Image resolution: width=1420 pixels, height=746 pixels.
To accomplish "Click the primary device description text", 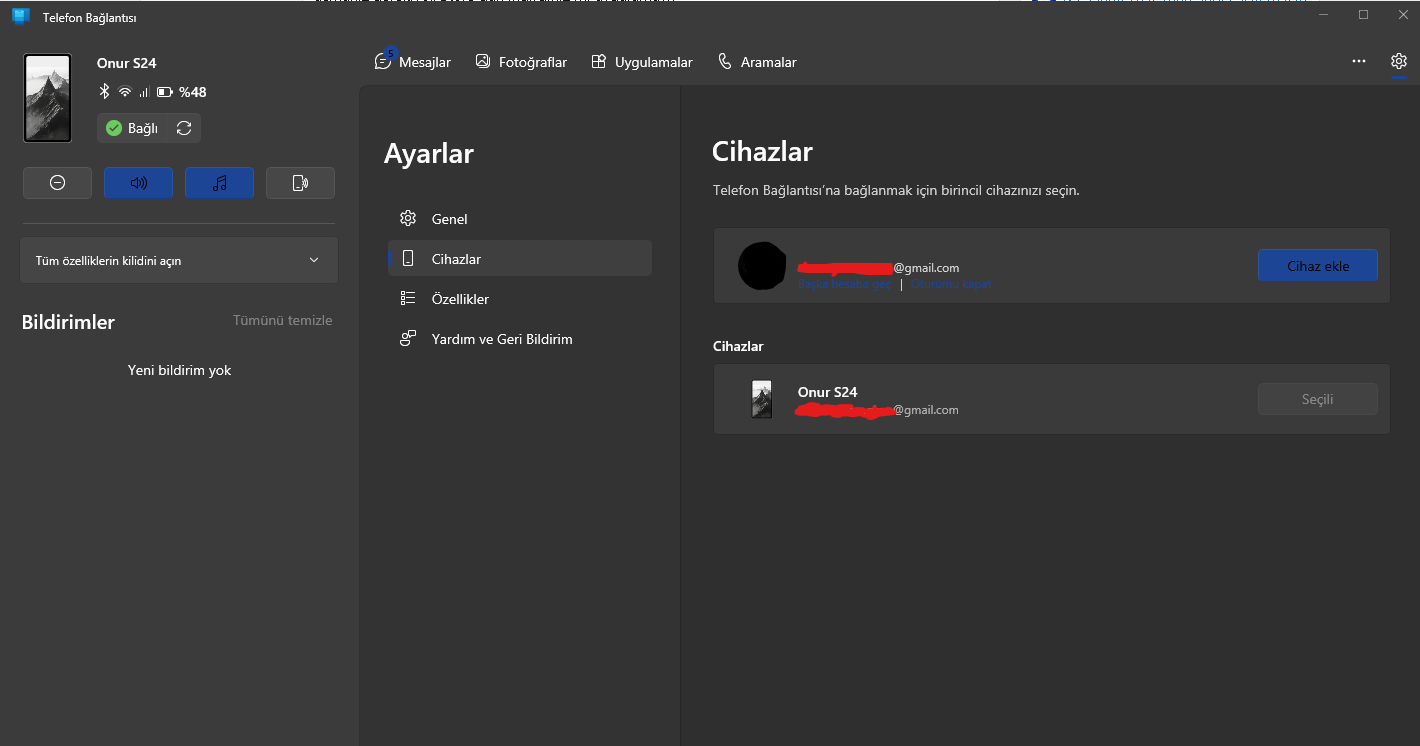I will point(896,190).
